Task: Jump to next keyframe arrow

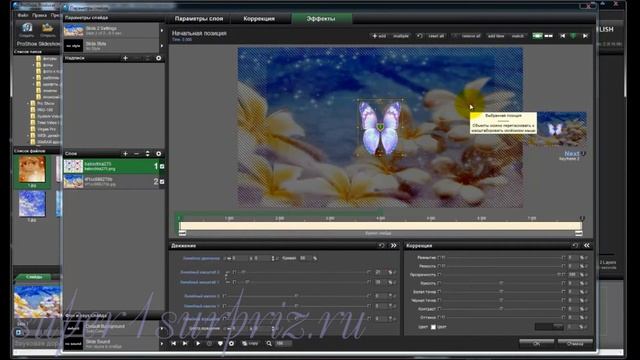Action: pyautogui.click(x=585, y=36)
